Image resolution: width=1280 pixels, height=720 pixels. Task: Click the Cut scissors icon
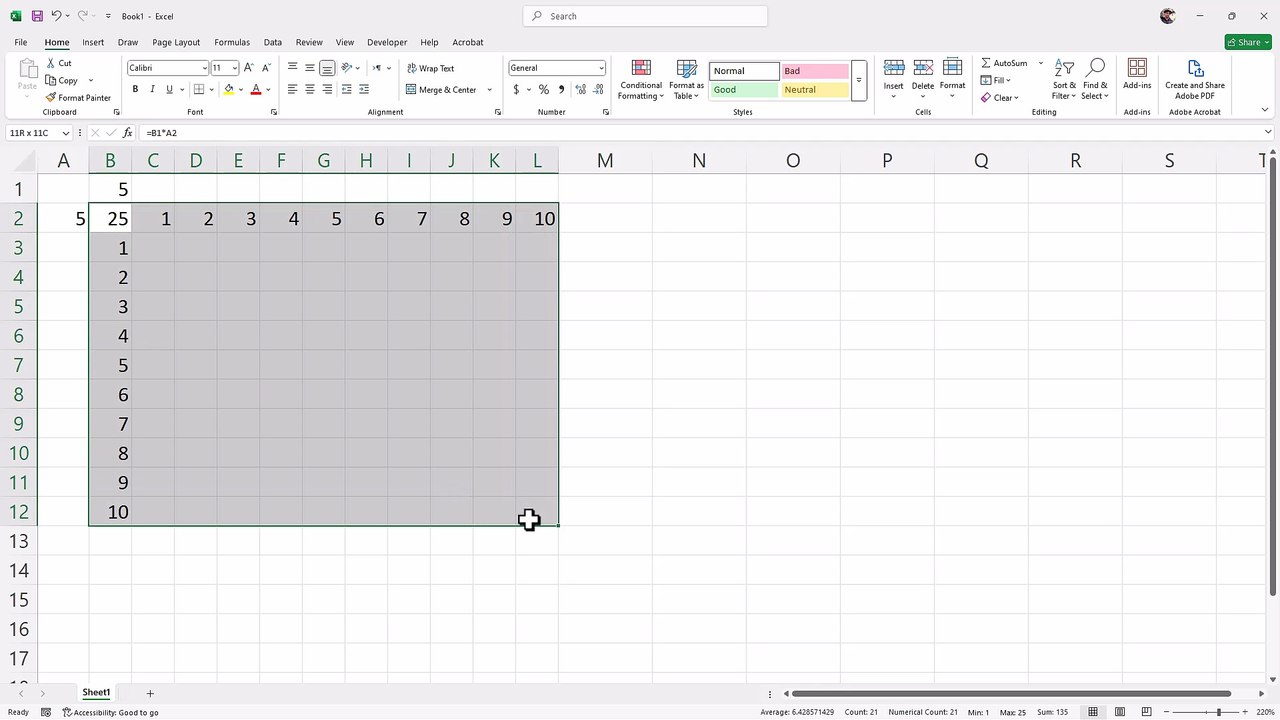point(51,63)
